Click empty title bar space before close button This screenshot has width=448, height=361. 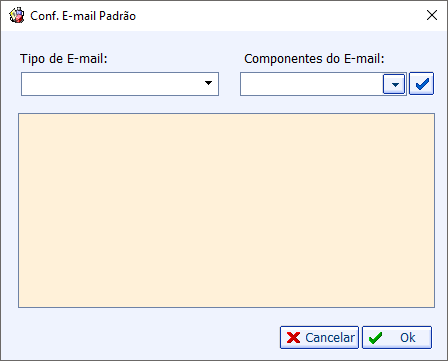coord(280,15)
